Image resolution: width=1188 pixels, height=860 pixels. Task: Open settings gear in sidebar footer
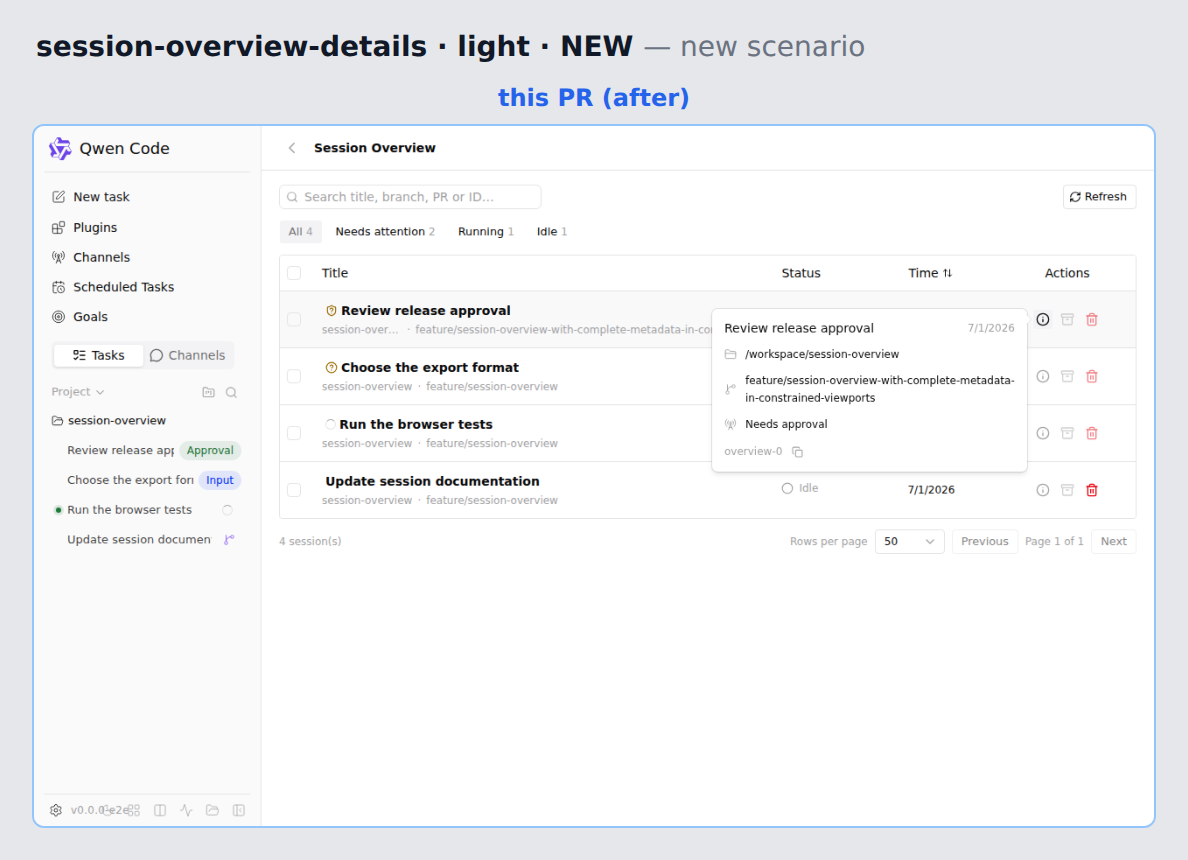56,810
